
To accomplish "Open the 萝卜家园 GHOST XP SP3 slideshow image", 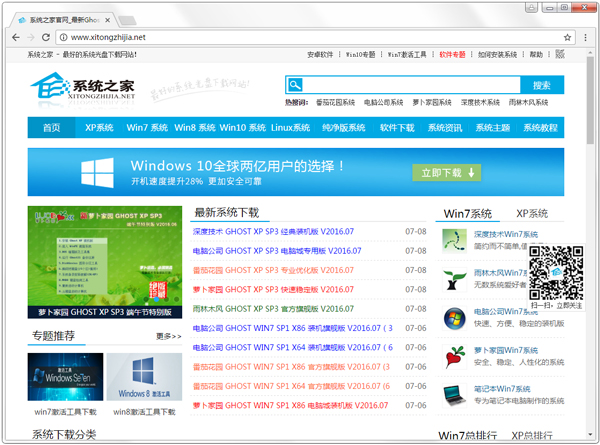I will (105, 262).
